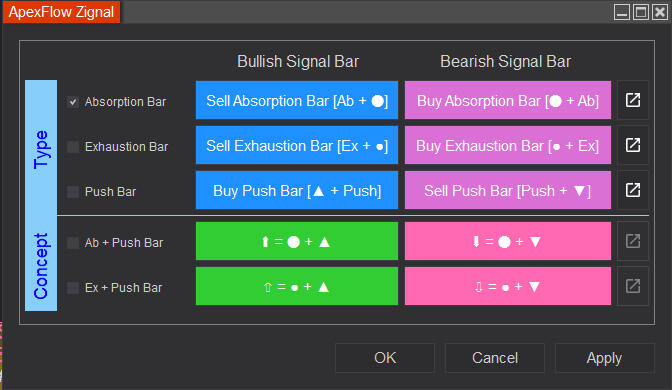
Task: Click the Bearish Signal Bar column header
Action: [506, 61]
